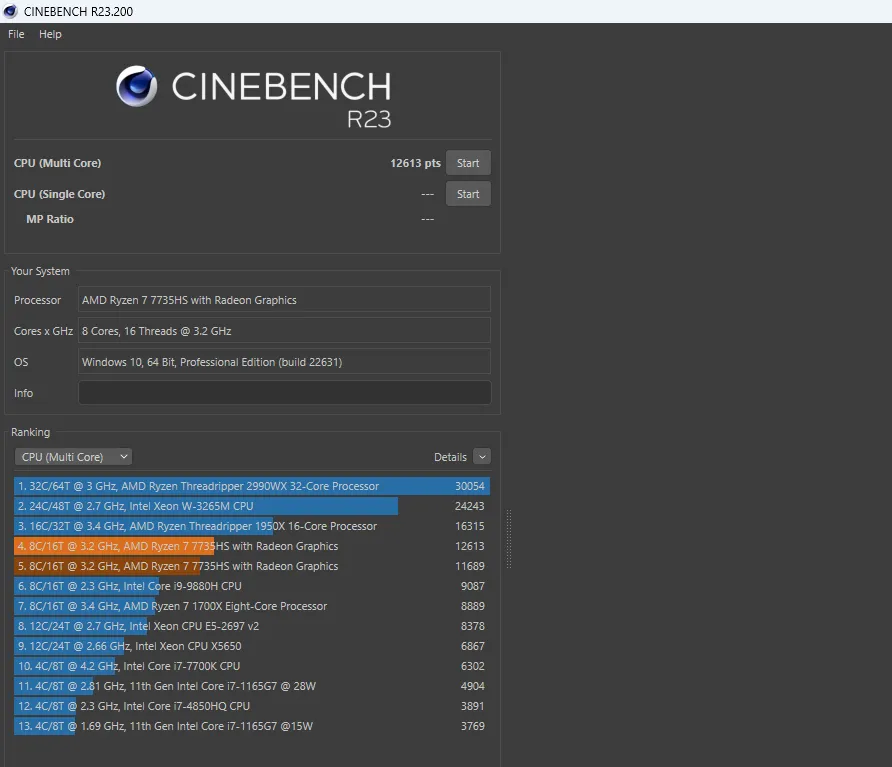Image resolution: width=892 pixels, height=767 pixels.
Task: Open the CPU (Multi Core) ranking dropdown
Action: pyautogui.click(x=73, y=457)
